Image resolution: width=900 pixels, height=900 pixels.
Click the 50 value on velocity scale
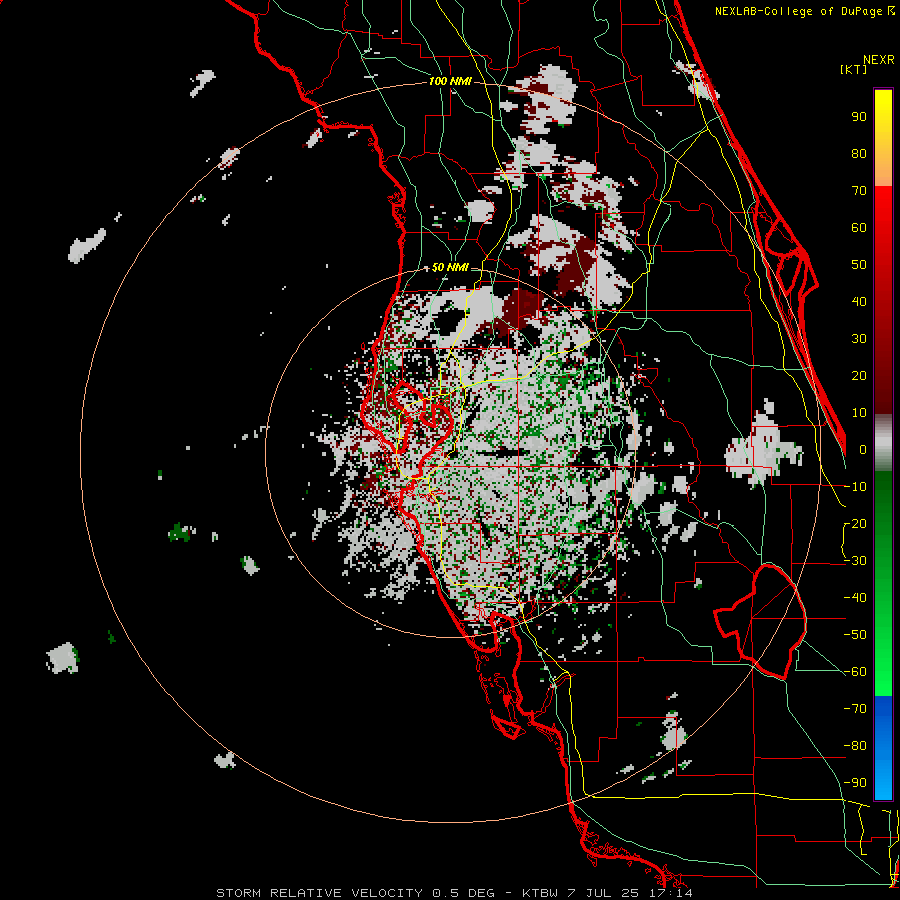tap(859, 265)
